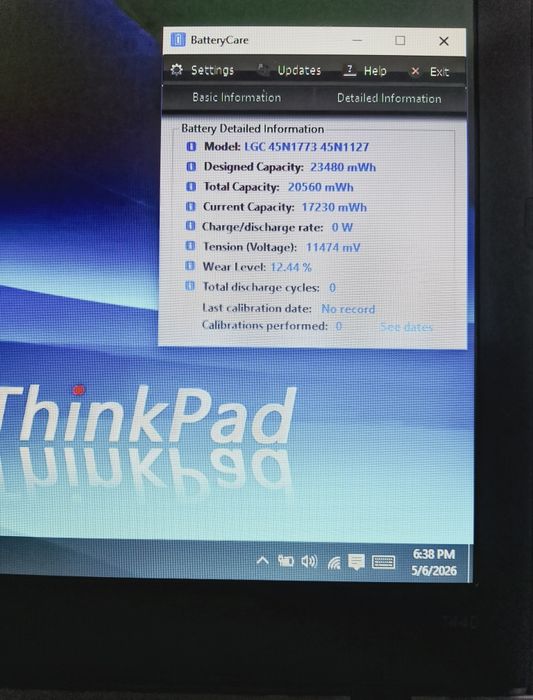Select the voltage value 11474 mV
The image size is (533, 700).
pyautogui.click(x=333, y=247)
